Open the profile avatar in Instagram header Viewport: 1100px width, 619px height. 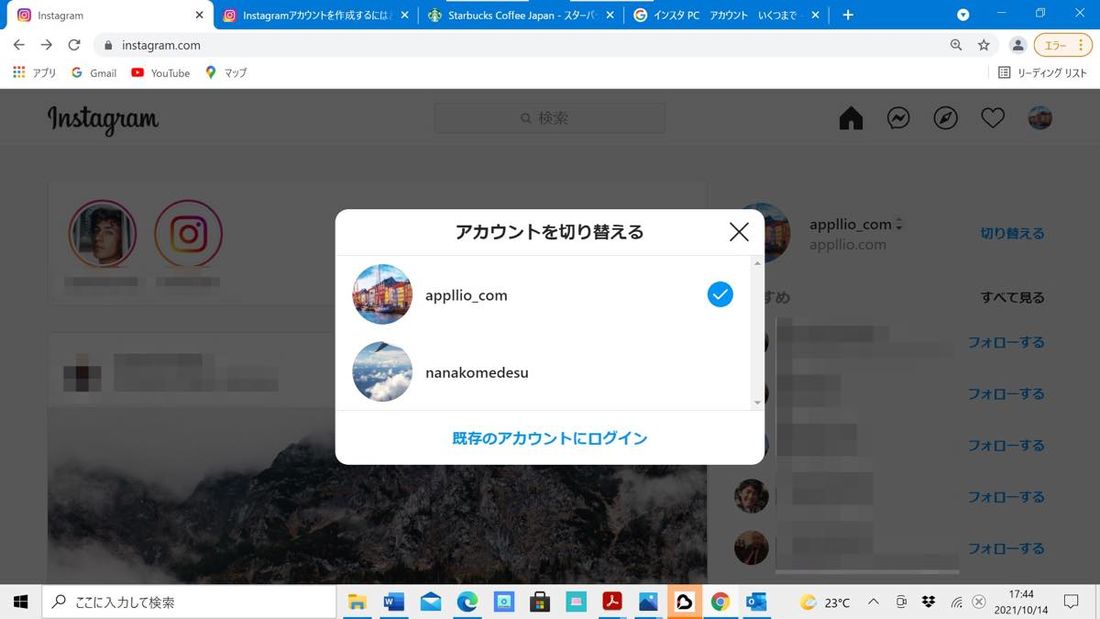1040,118
